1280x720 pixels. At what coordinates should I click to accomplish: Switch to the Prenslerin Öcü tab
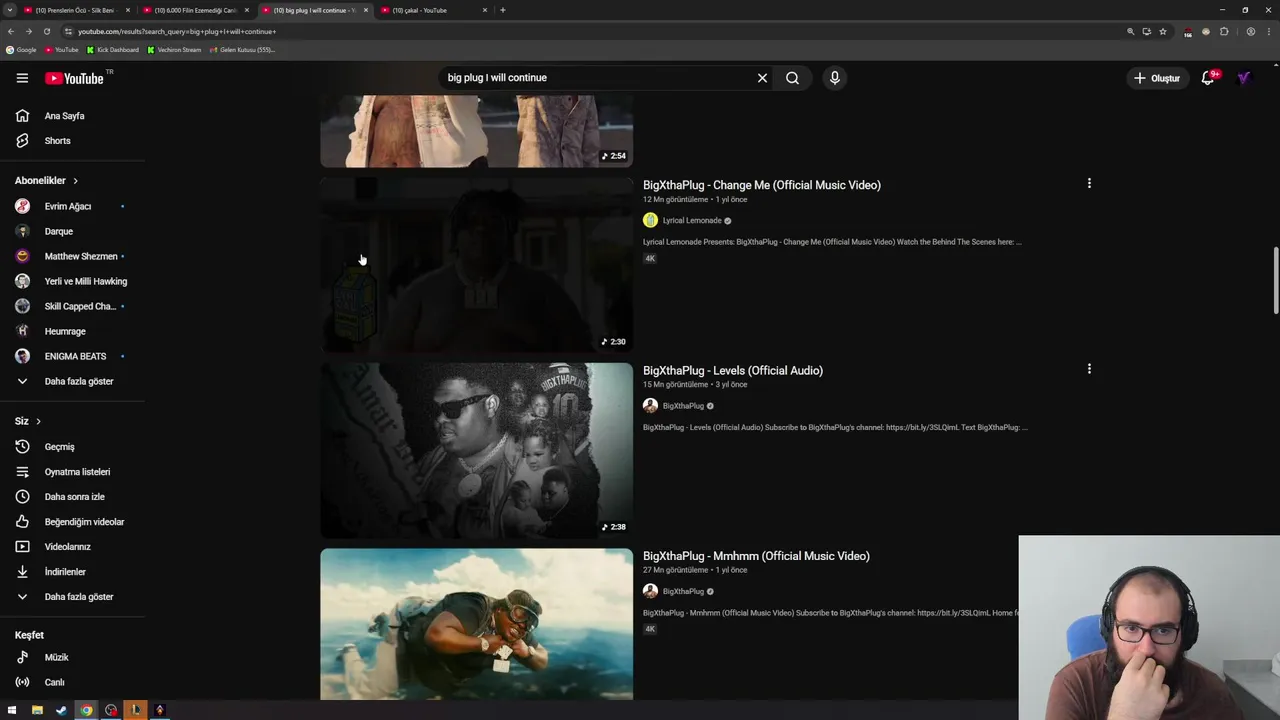pos(75,10)
